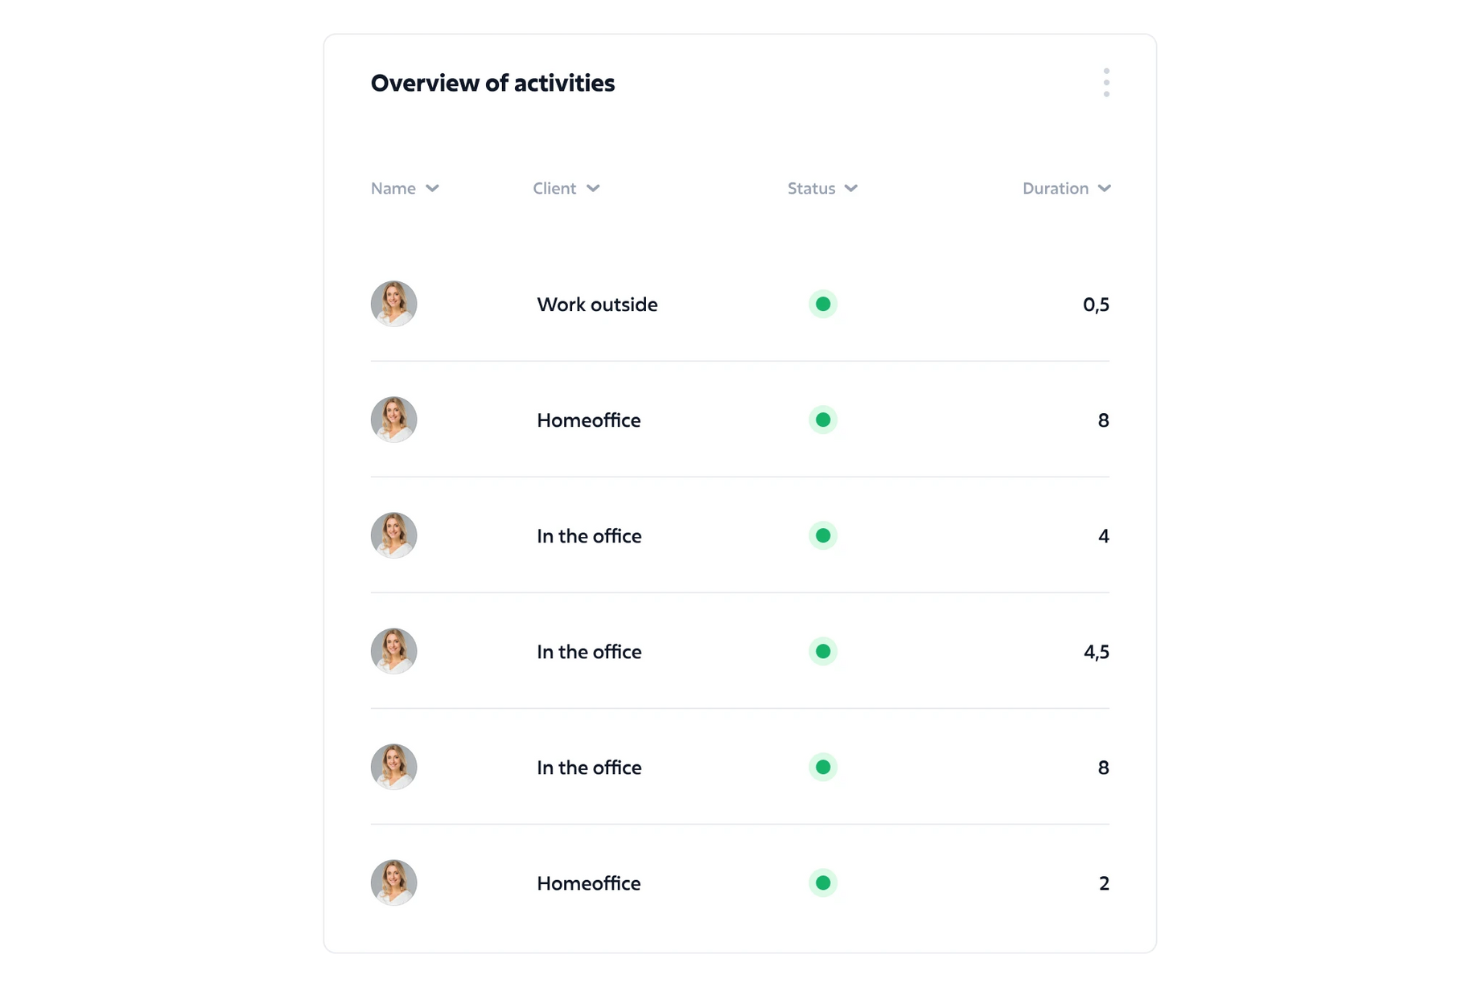Click the Overview of activities heading
The width and height of the screenshot is (1480, 987).
[x=492, y=83]
